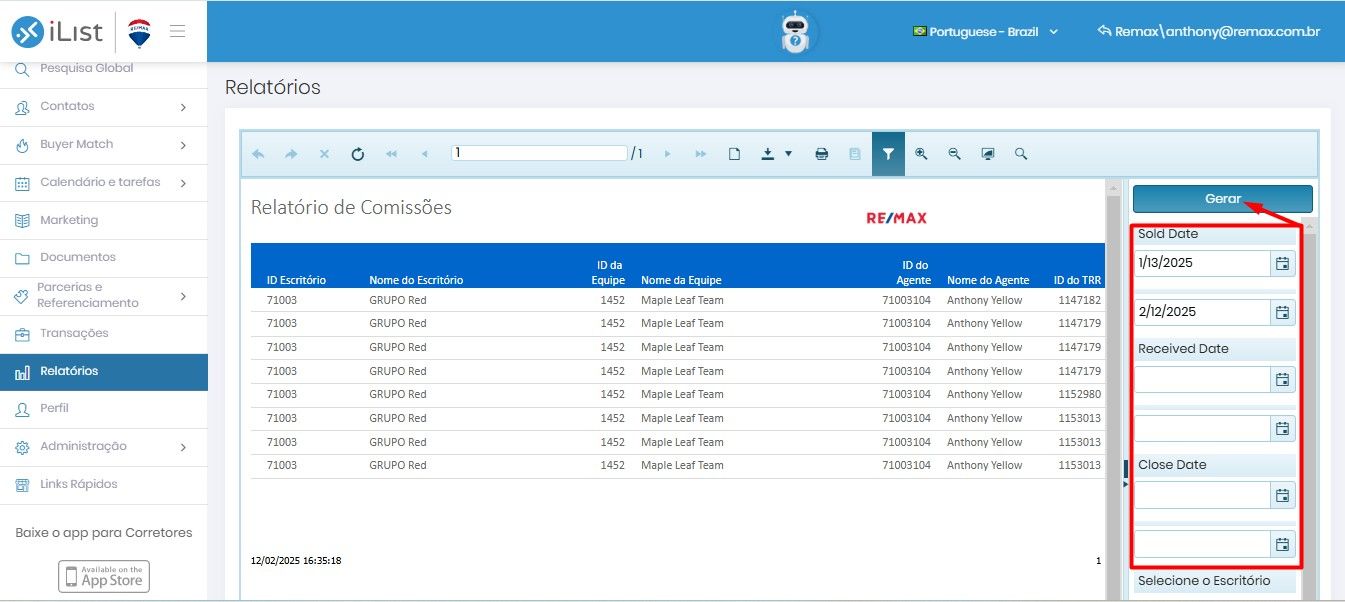Viewport: 1345px width, 602px height.
Task: Click the iList logo
Action: [57, 32]
